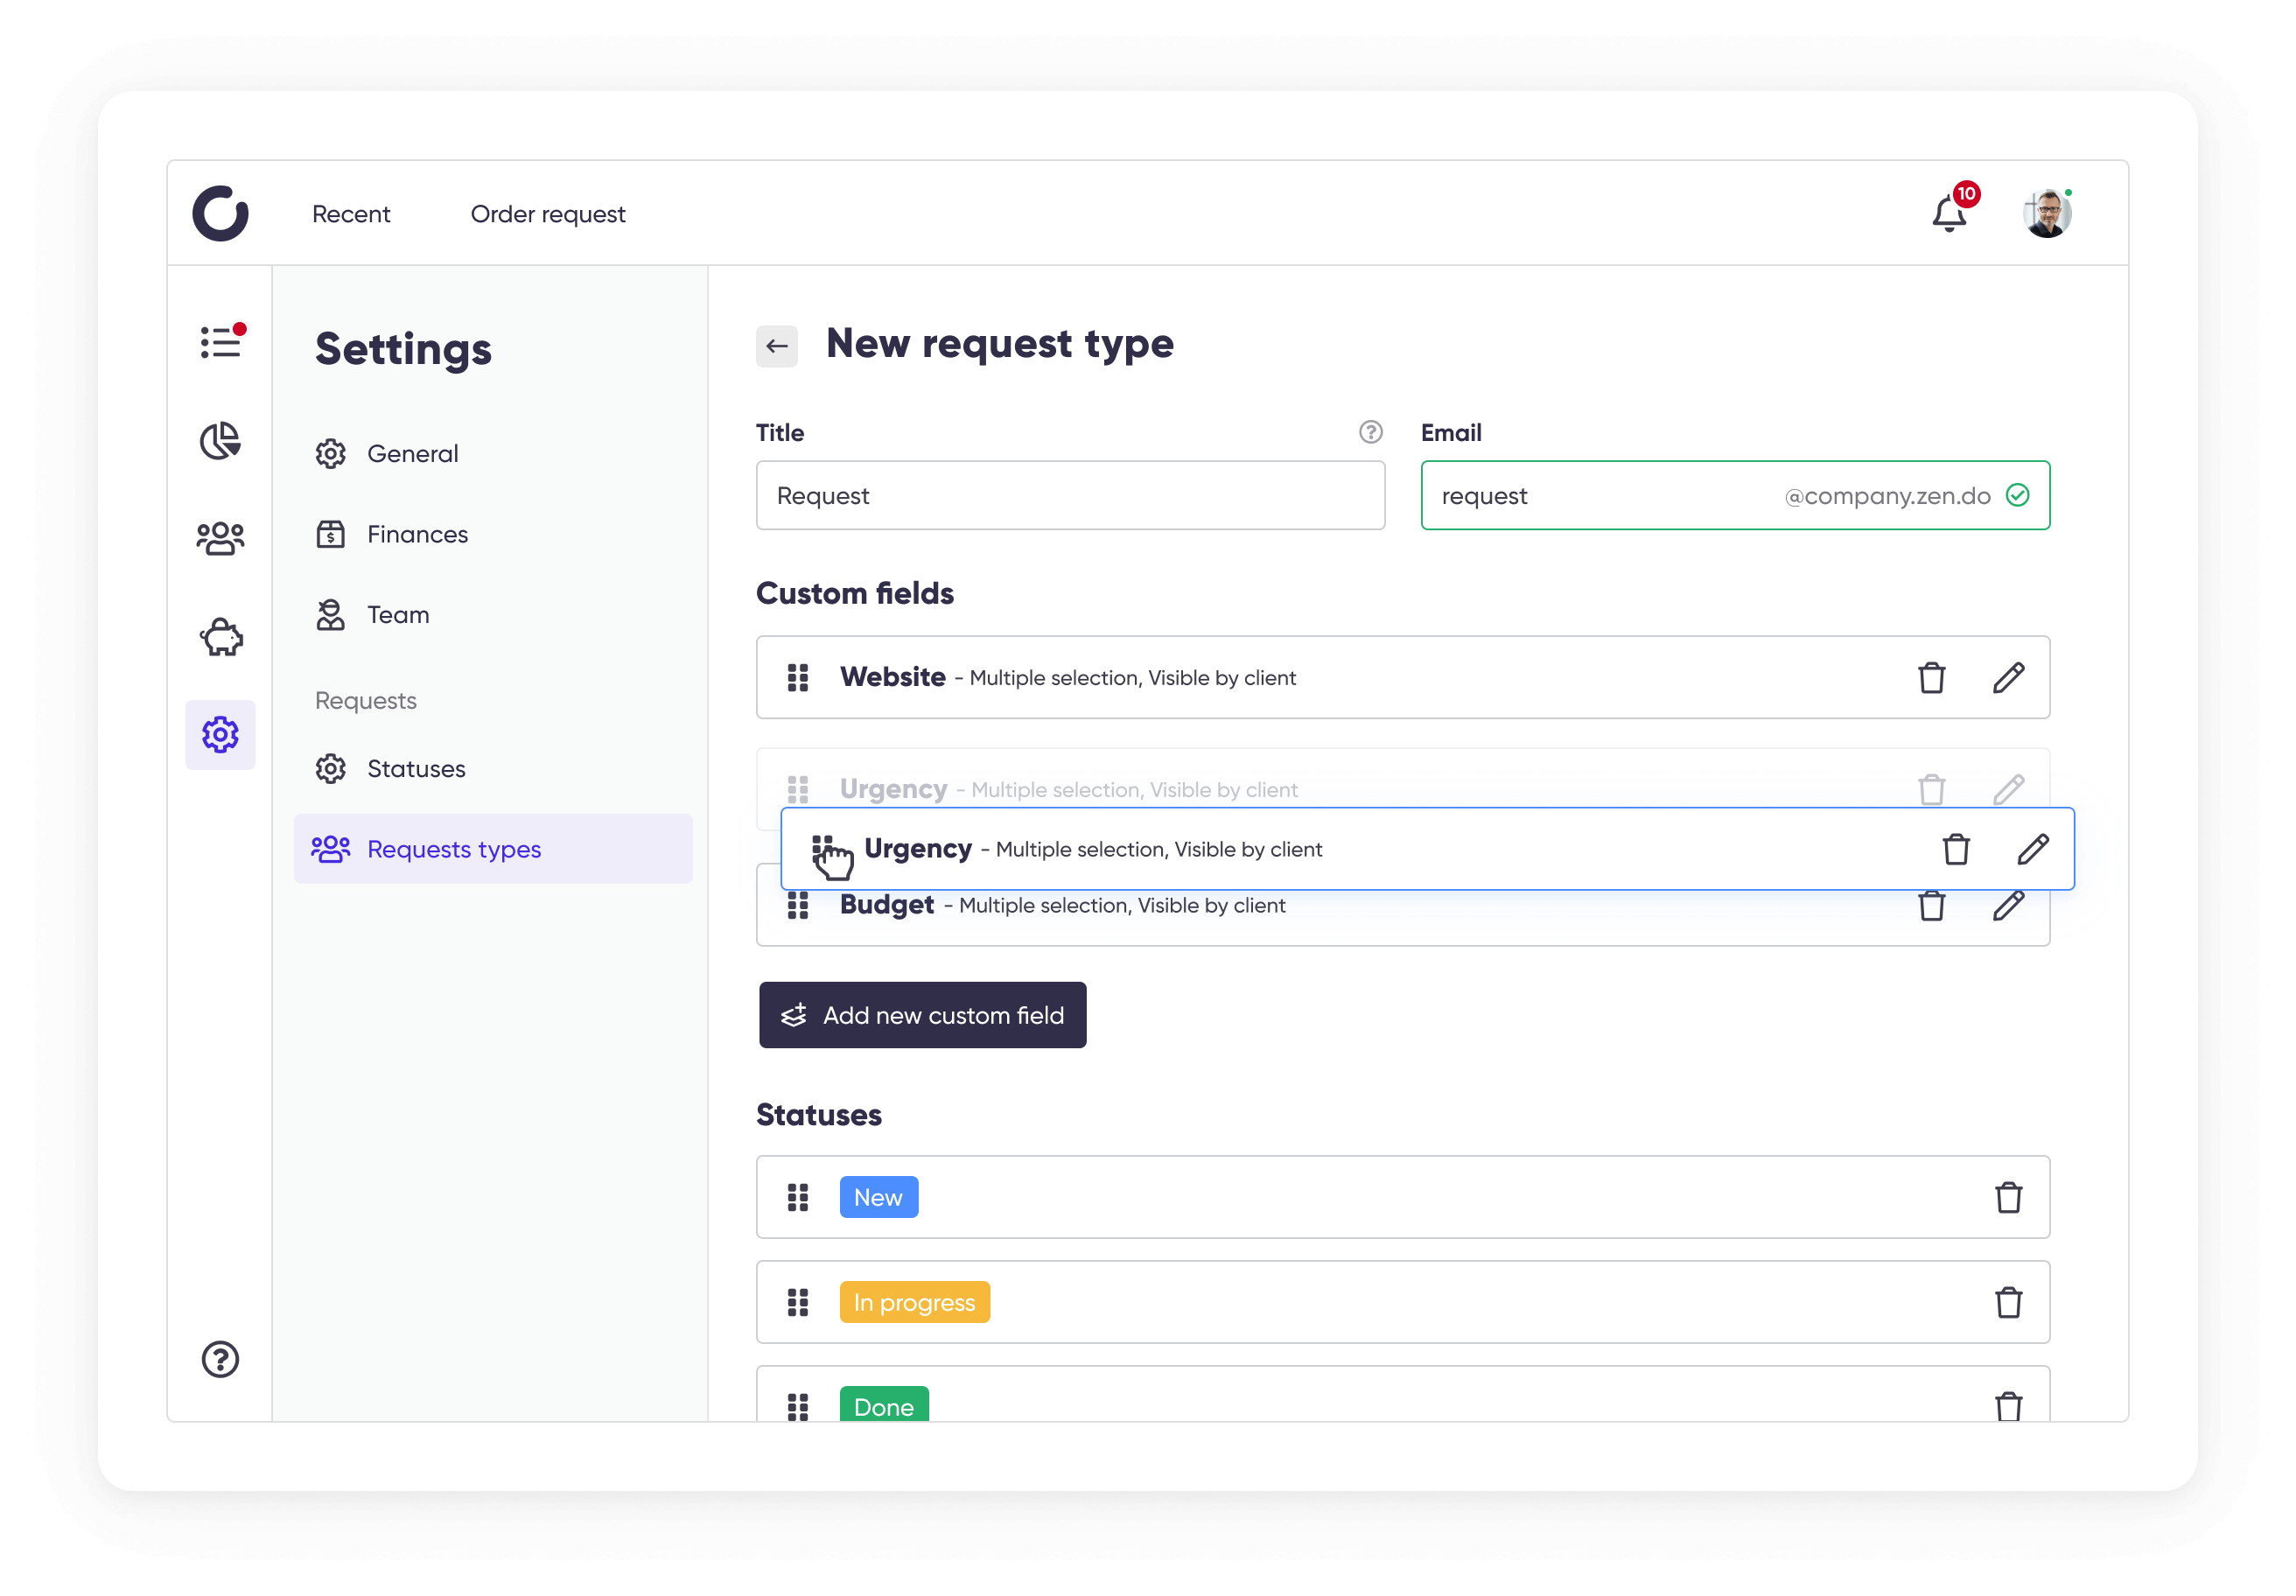2296x1596 pixels.
Task: Select Requests types in settings
Action: [493, 849]
